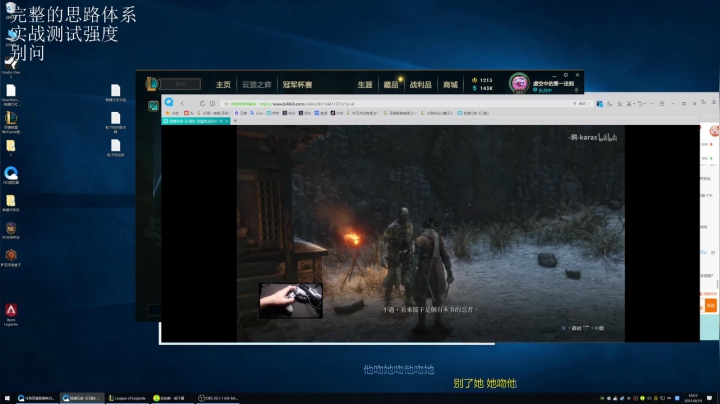
Task: Open League client 藏品 section
Action: point(391,84)
